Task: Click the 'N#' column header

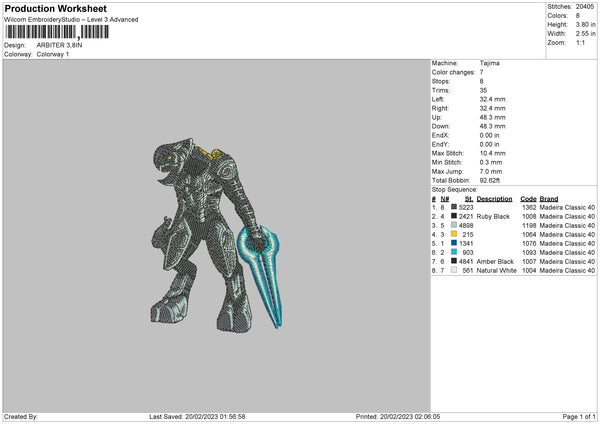Action: point(445,199)
